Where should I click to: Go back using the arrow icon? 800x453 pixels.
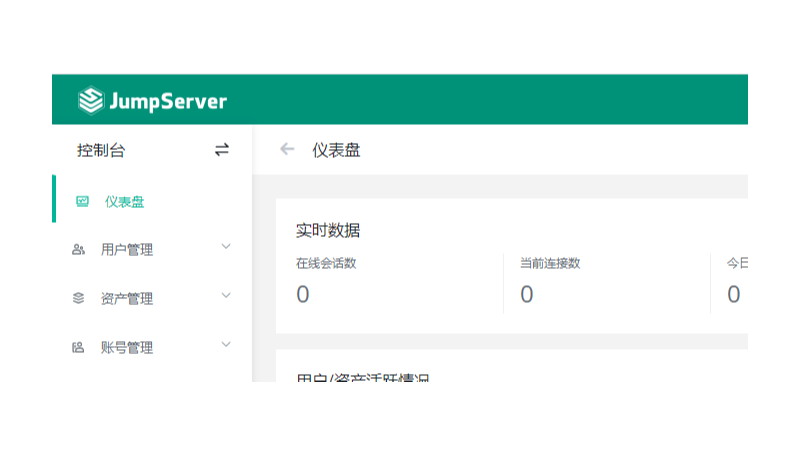click(287, 149)
